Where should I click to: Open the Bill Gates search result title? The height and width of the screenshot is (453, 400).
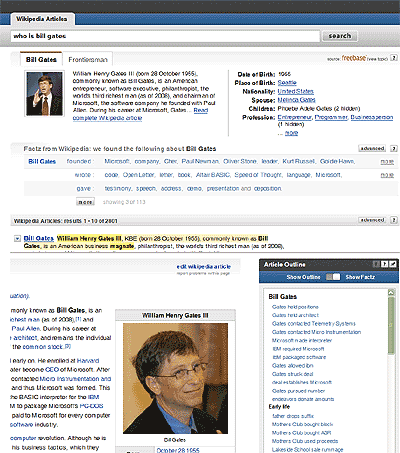coord(39,238)
